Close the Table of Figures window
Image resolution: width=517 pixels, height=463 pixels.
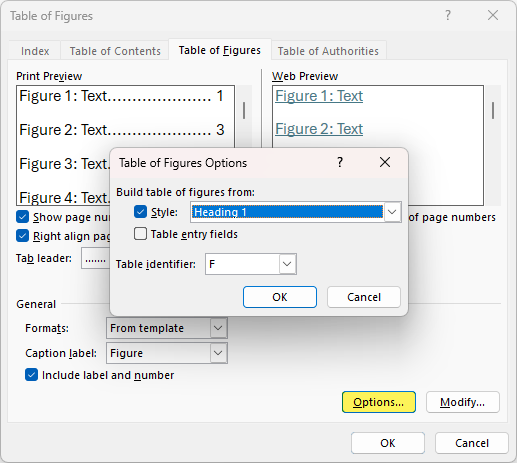[x=493, y=15]
